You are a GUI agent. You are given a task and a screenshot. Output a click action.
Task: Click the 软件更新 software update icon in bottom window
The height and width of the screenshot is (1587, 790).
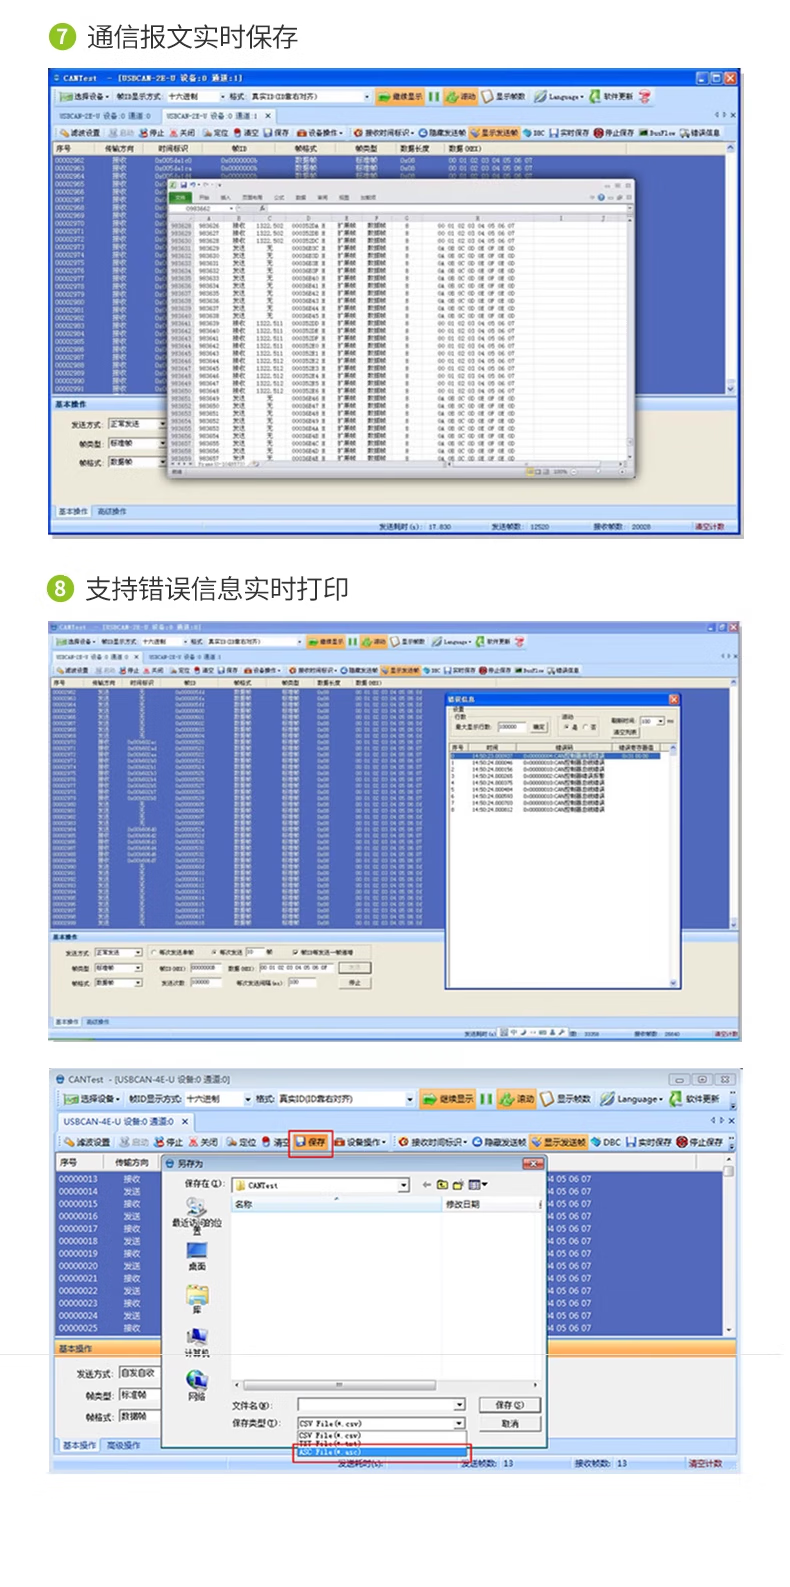694,1099
